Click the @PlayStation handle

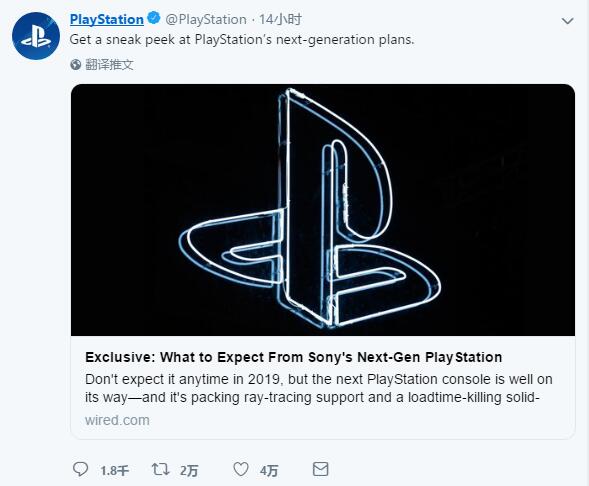click(x=206, y=19)
